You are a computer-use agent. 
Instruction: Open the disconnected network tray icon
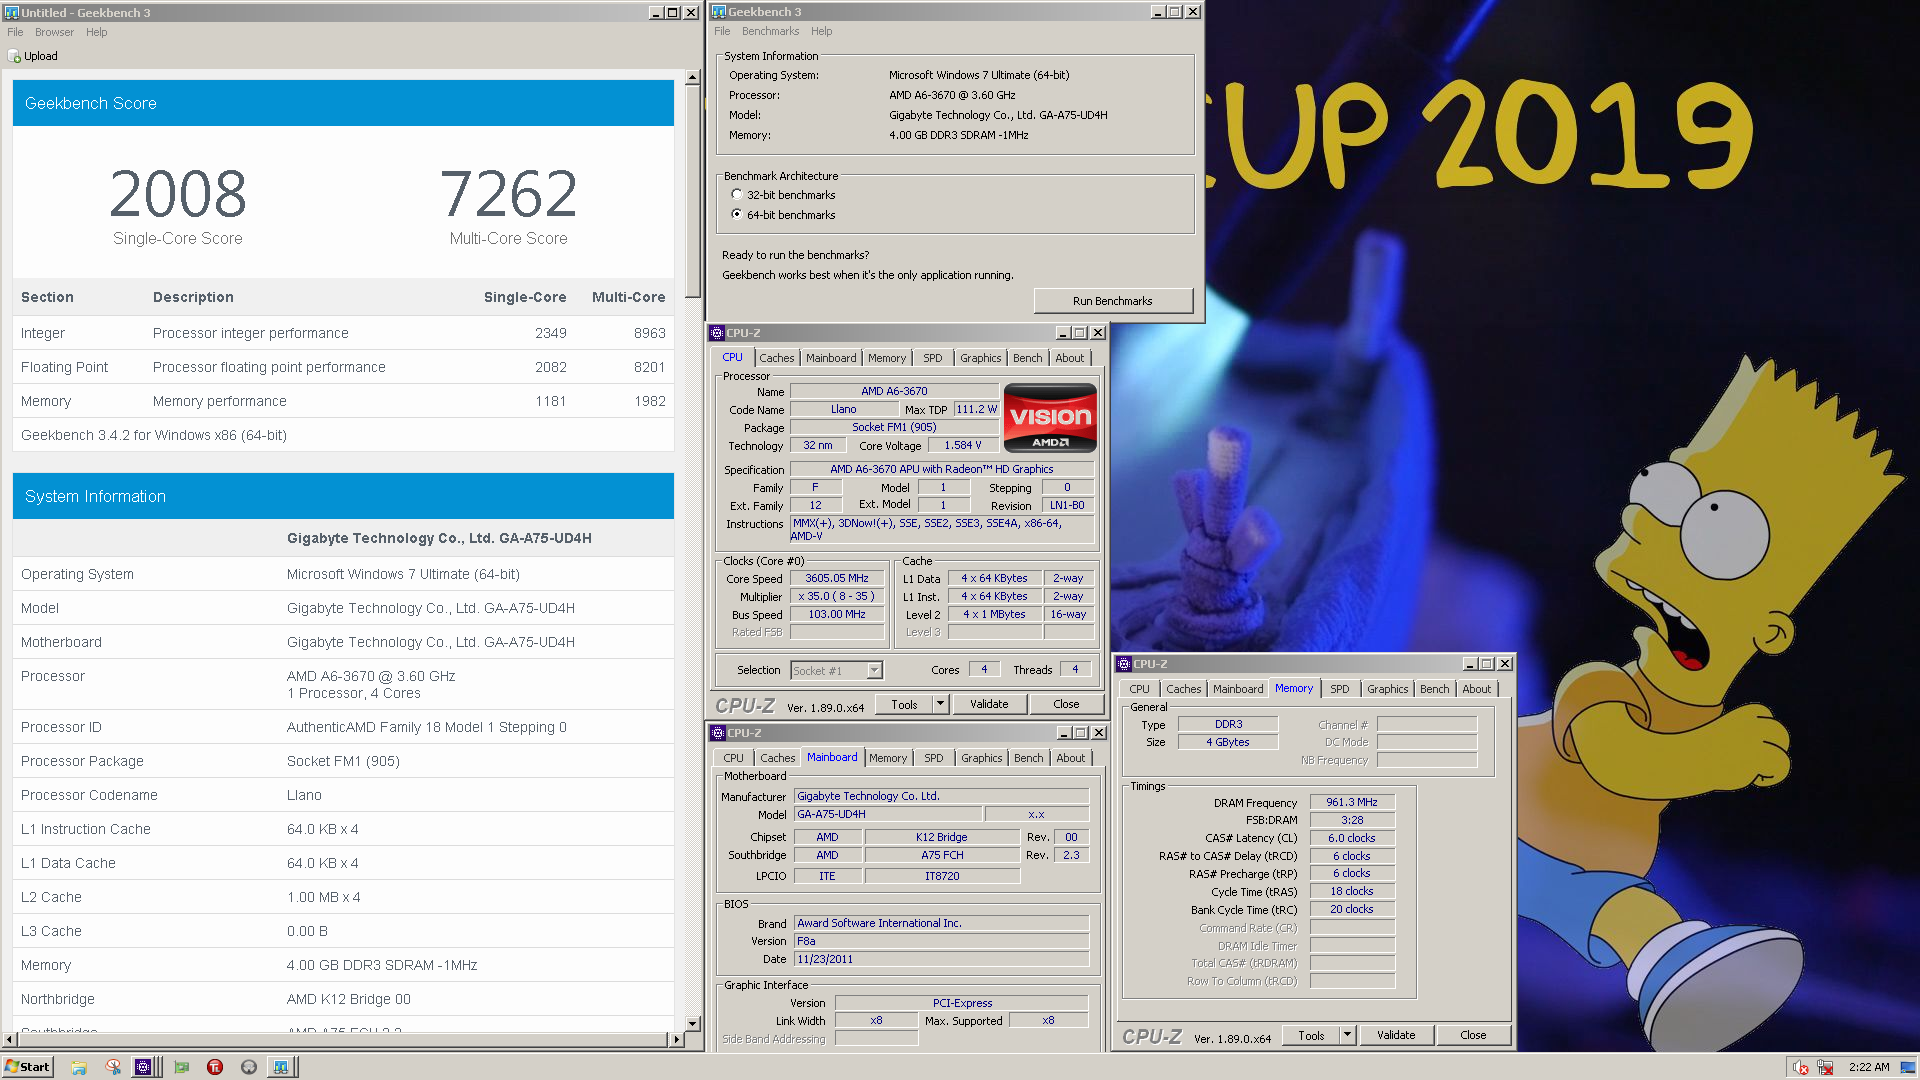1825,1067
